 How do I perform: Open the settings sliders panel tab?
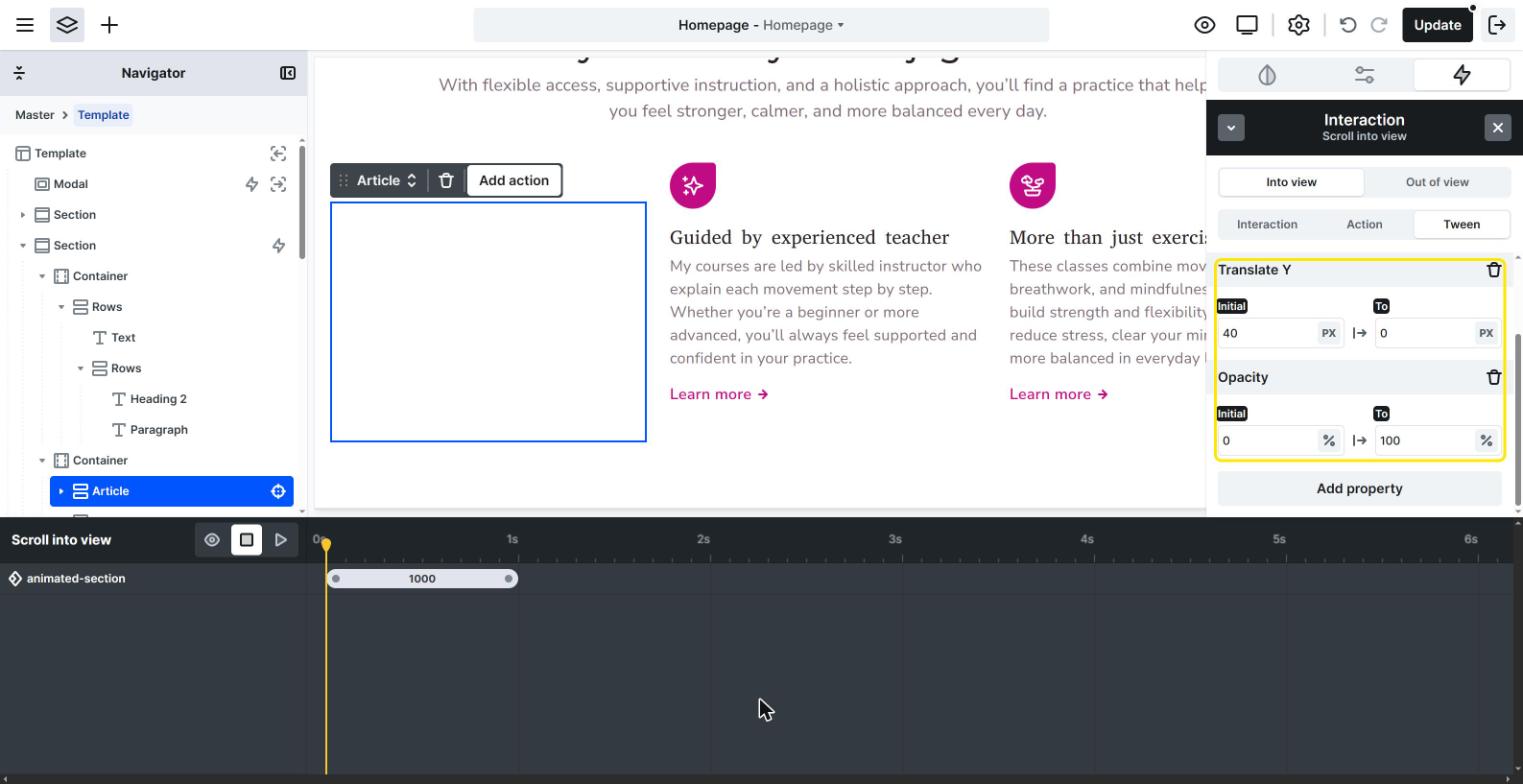[x=1365, y=75]
